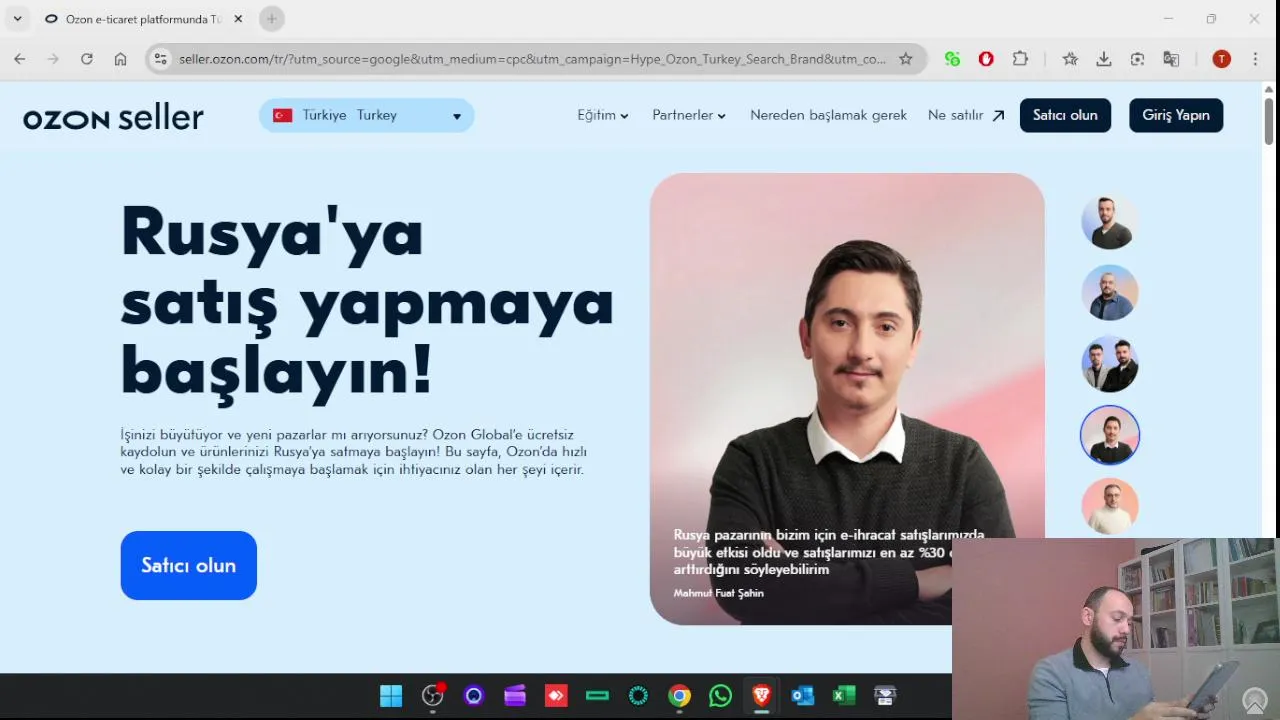Viewport: 1280px width, 720px height.
Task: Open the green rectangle app on taskbar
Action: [597, 696]
